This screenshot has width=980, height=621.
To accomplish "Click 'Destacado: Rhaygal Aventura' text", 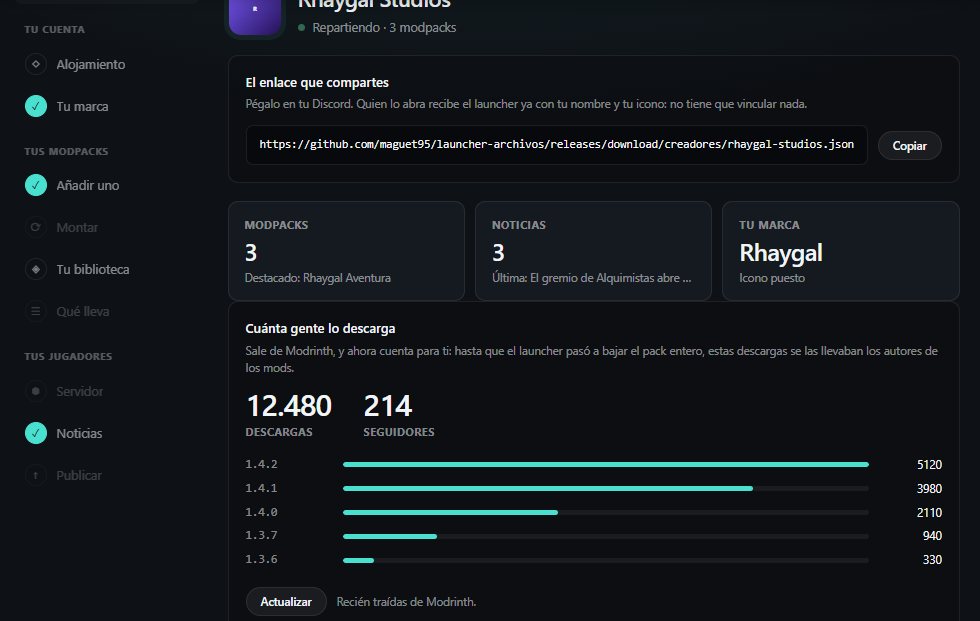I will point(318,278).
